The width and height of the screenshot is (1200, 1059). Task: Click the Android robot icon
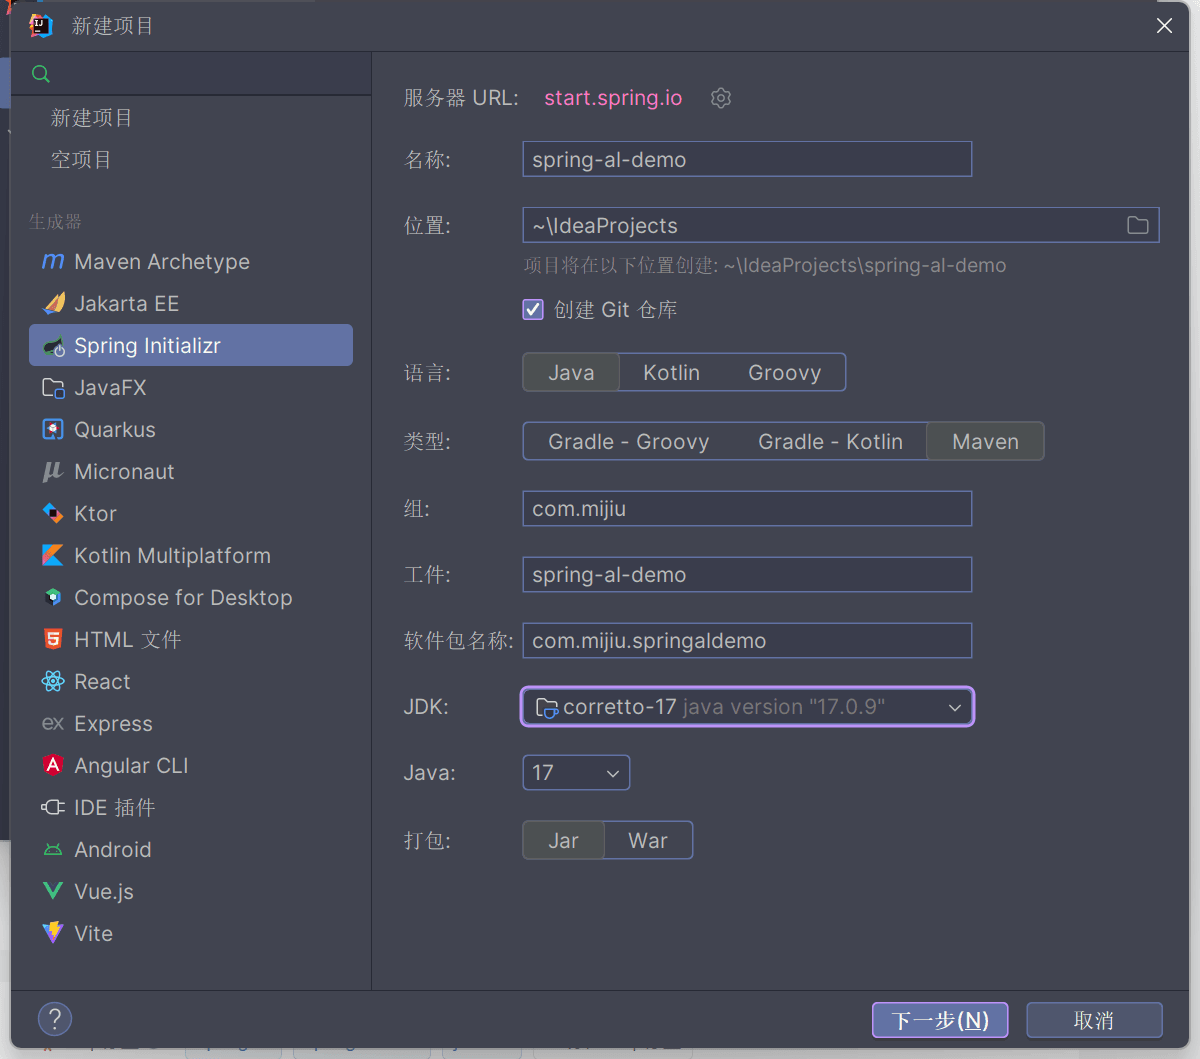tap(53, 850)
